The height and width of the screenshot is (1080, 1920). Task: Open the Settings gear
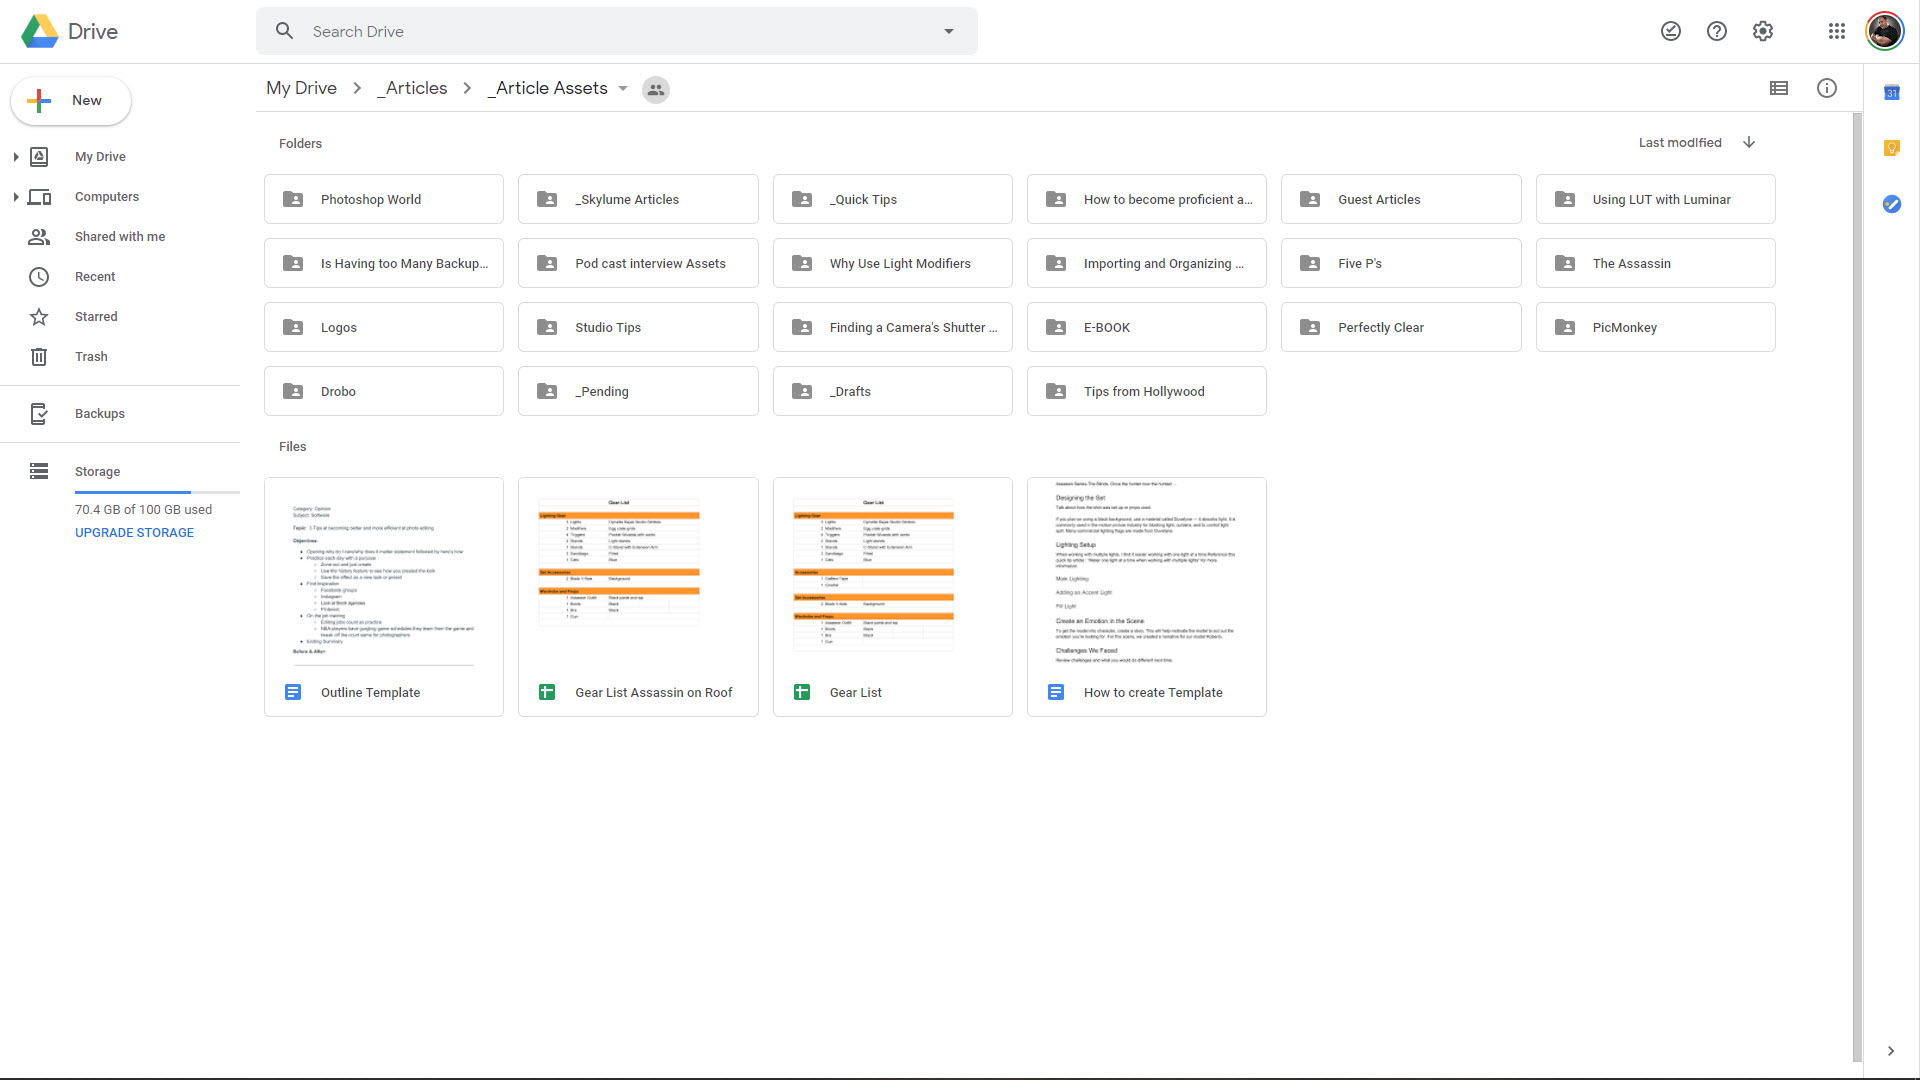pyautogui.click(x=1763, y=31)
